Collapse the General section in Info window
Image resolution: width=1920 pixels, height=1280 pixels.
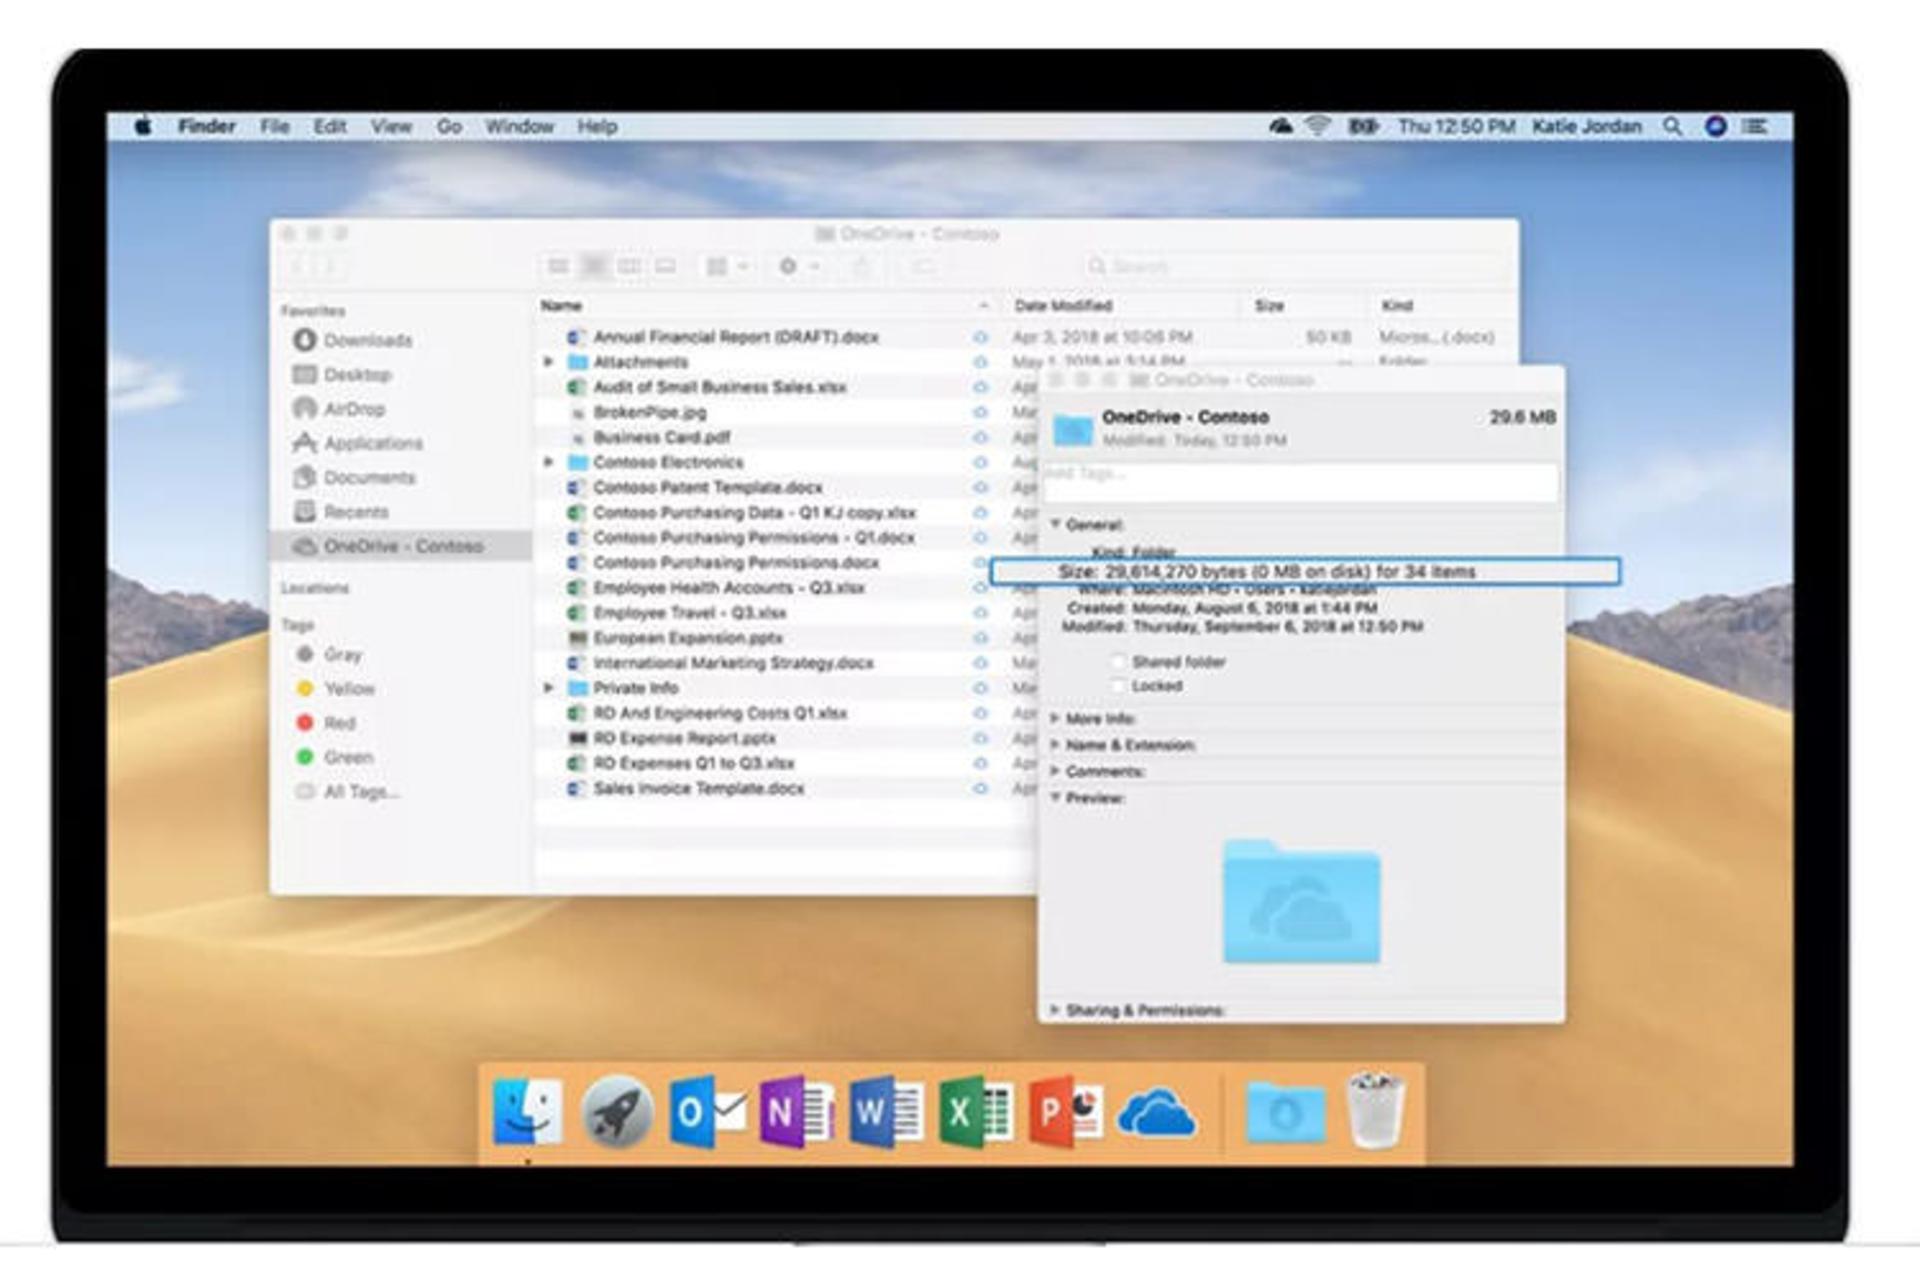pyautogui.click(x=1055, y=524)
